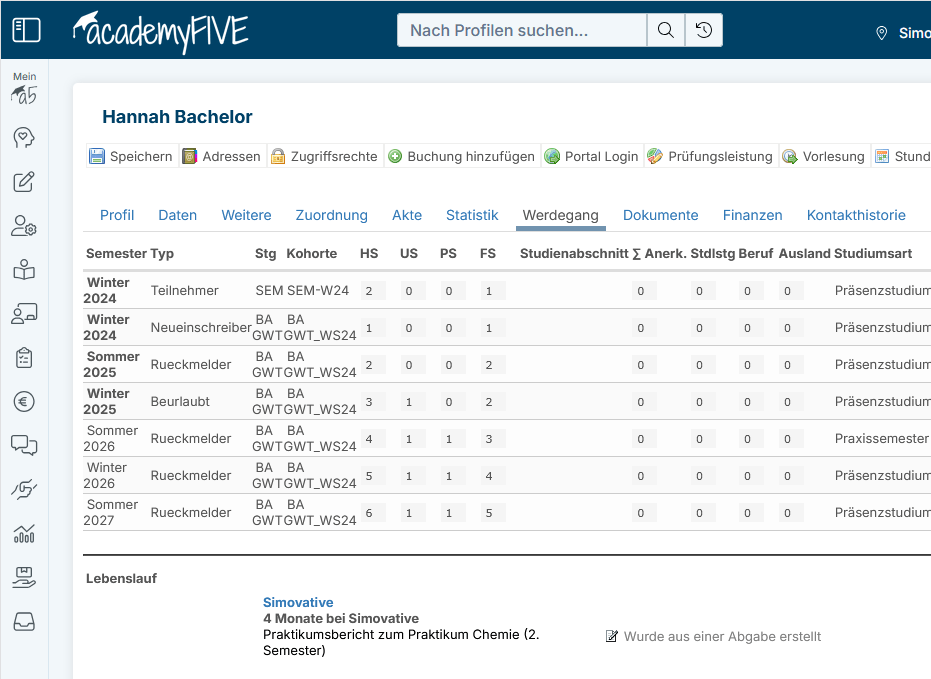Image resolution: width=931 pixels, height=679 pixels.
Task: Click the euro finance sidebar icon
Action: [24, 401]
